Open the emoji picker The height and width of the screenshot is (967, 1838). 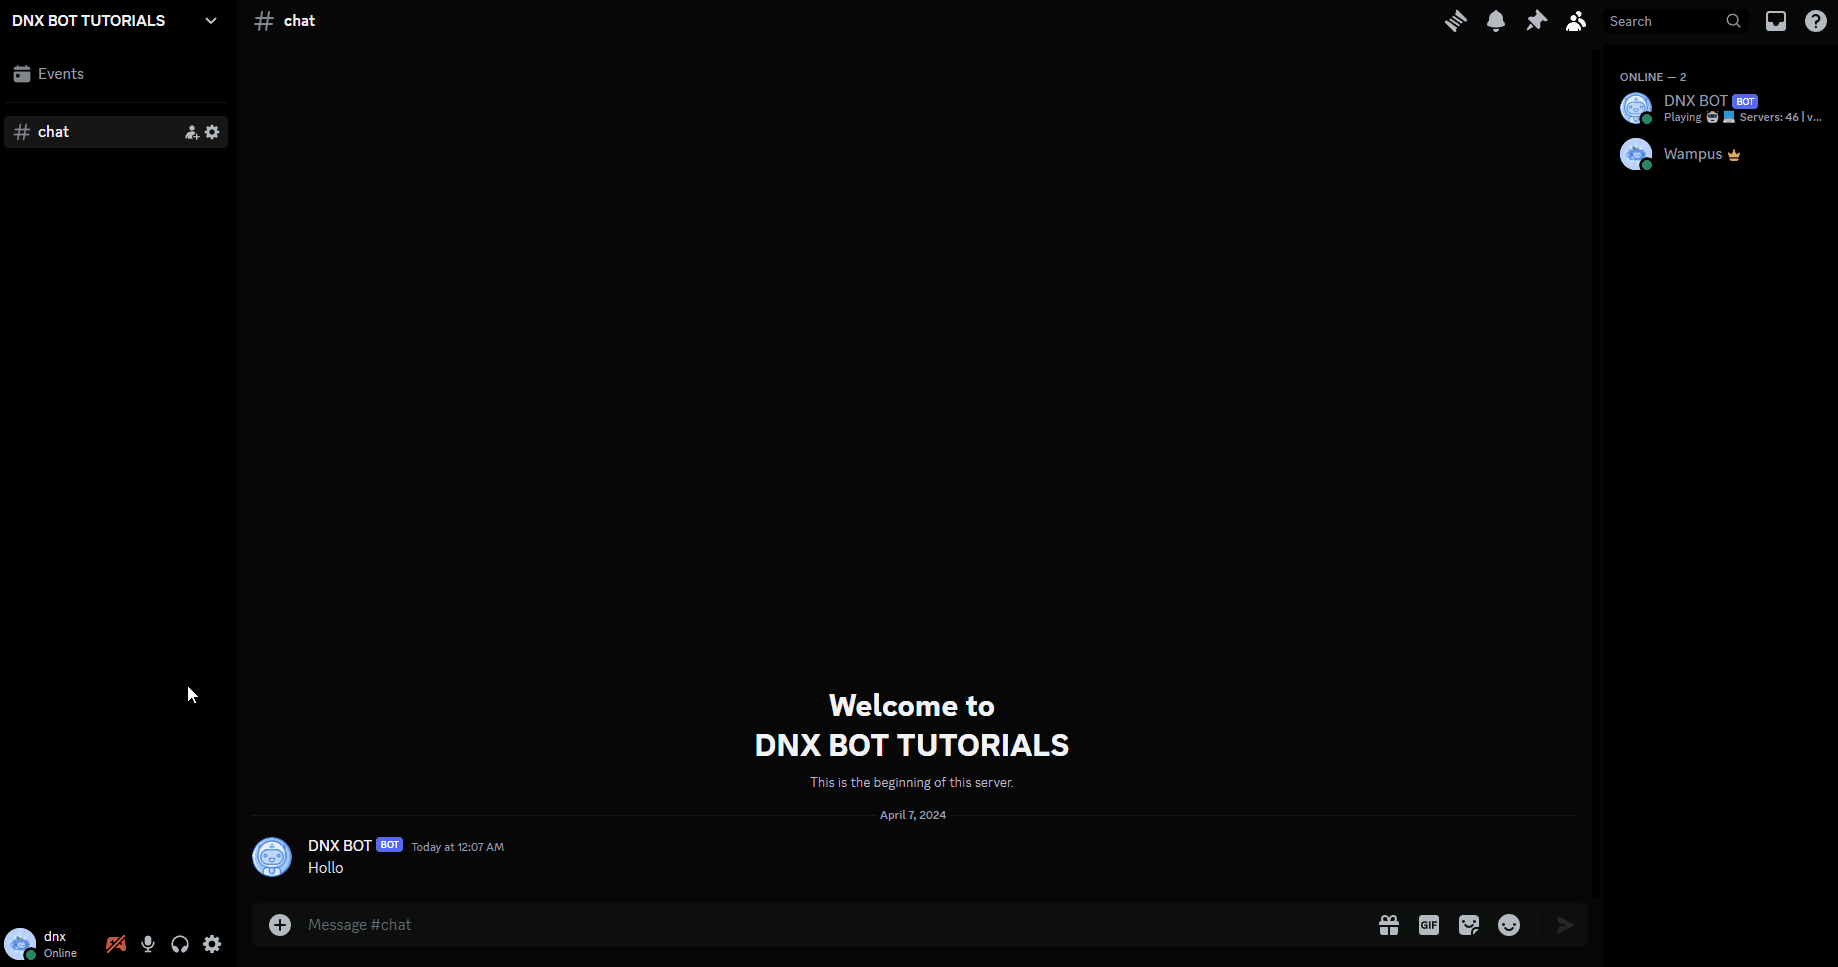pyautogui.click(x=1509, y=925)
